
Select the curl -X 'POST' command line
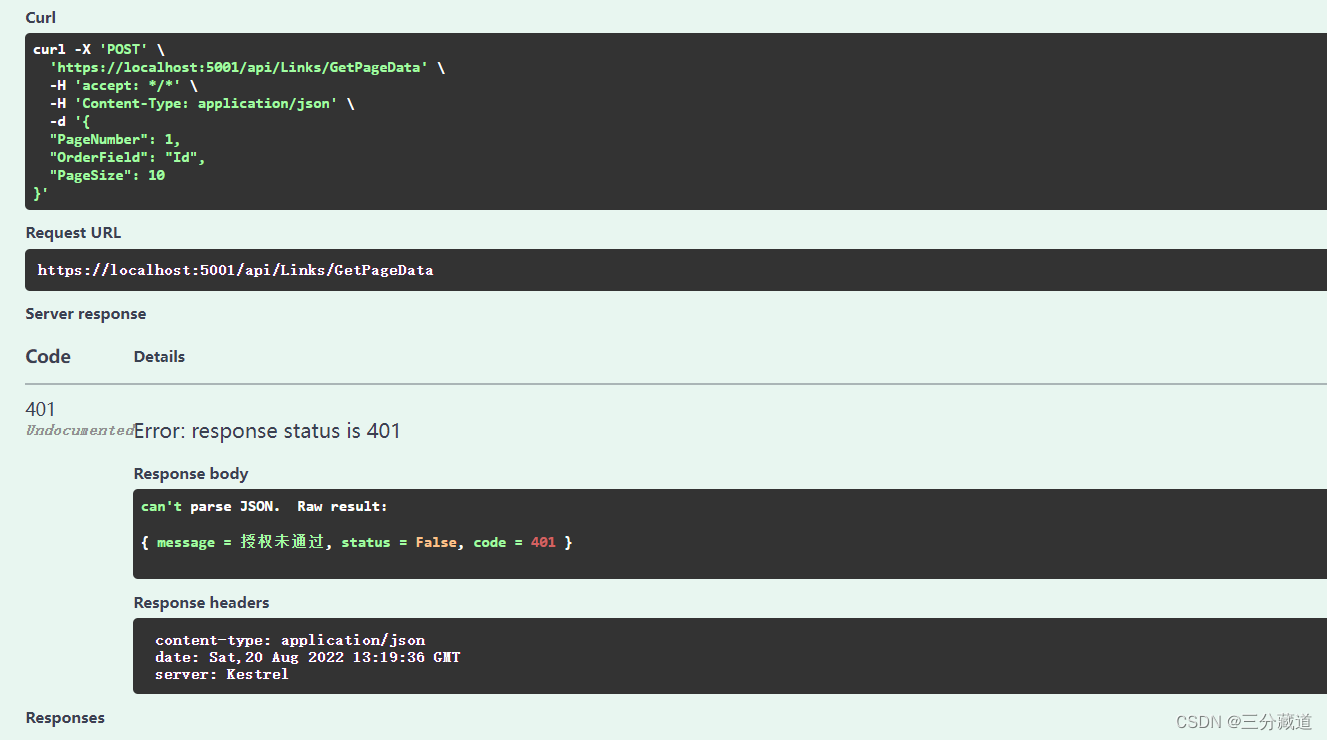pos(99,49)
